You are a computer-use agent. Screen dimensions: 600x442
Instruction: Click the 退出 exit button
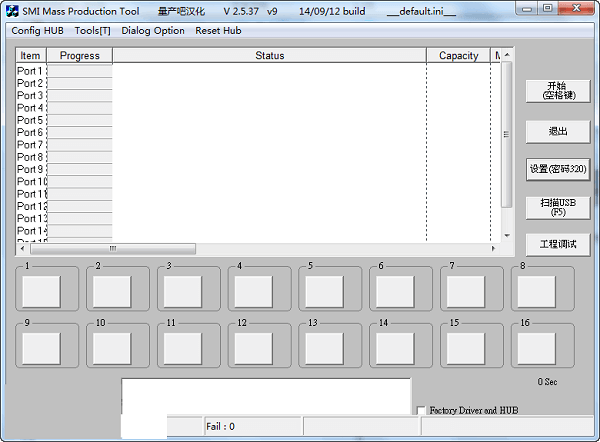[557, 131]
